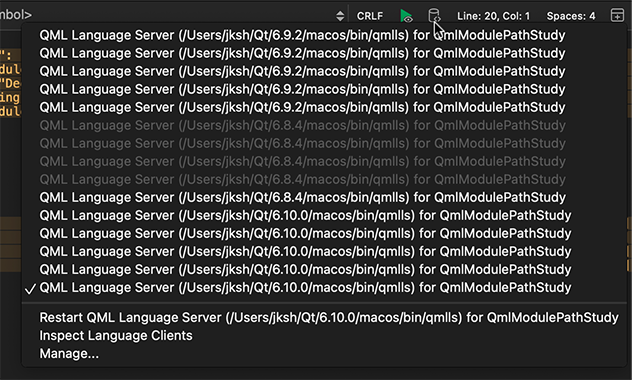Choose the last Qt 6.9.2 server entry

[302, 107]
